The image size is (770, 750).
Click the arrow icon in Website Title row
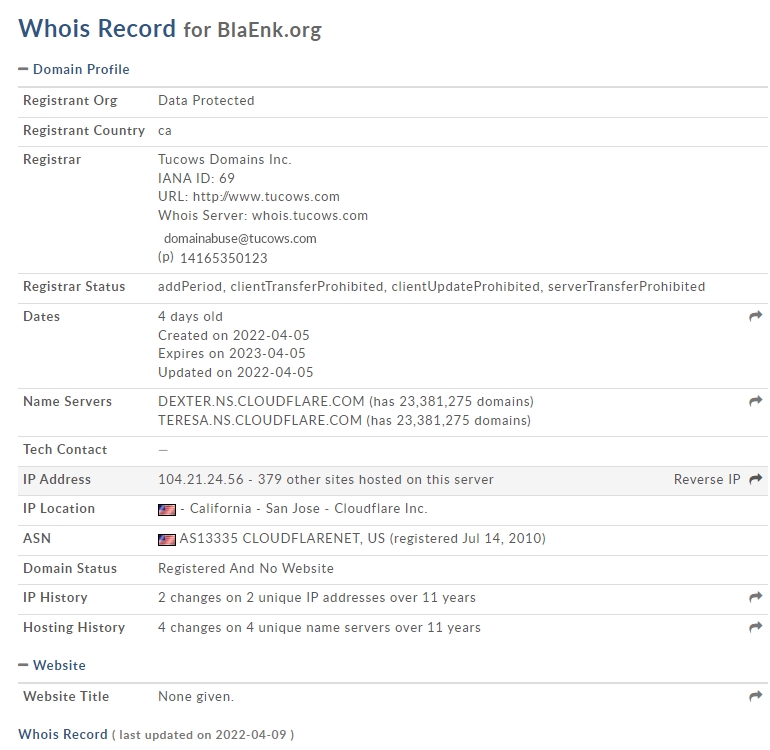(755, 695)
